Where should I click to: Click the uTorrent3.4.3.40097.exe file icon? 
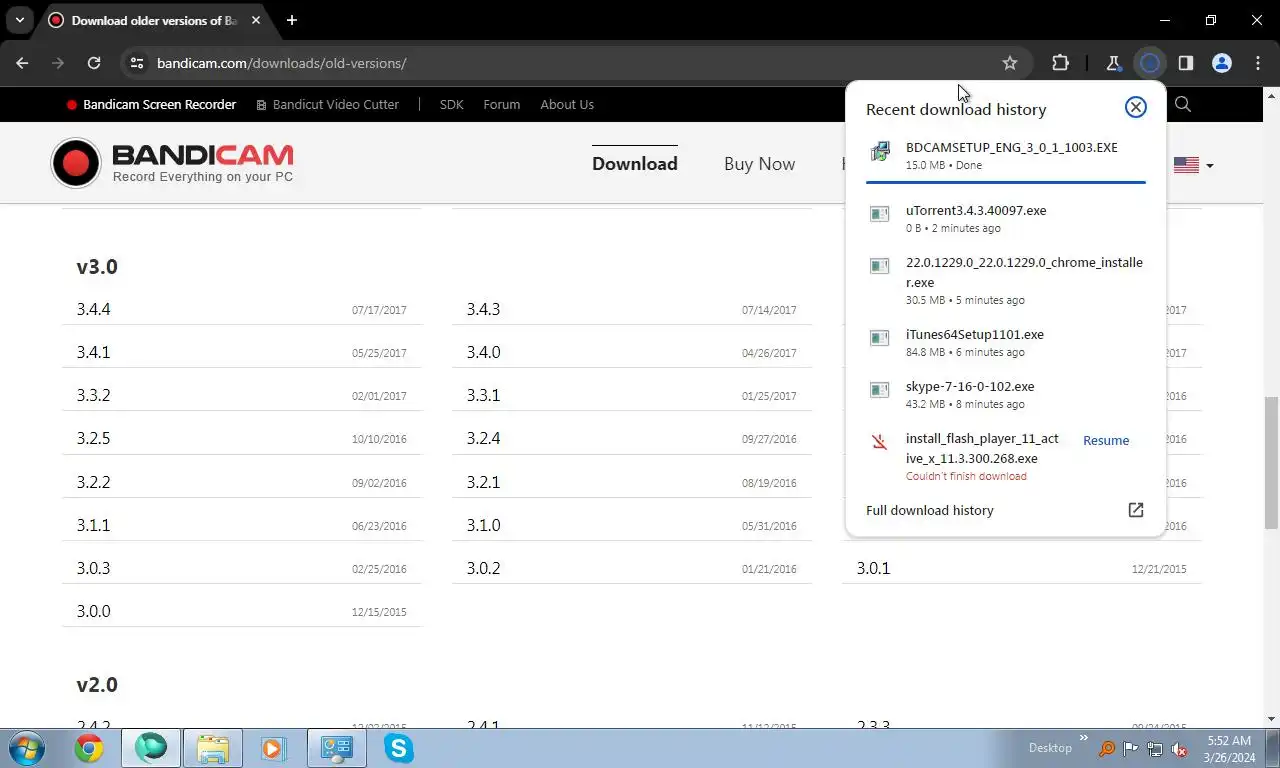pyautogui.click(x=879, y=214)
